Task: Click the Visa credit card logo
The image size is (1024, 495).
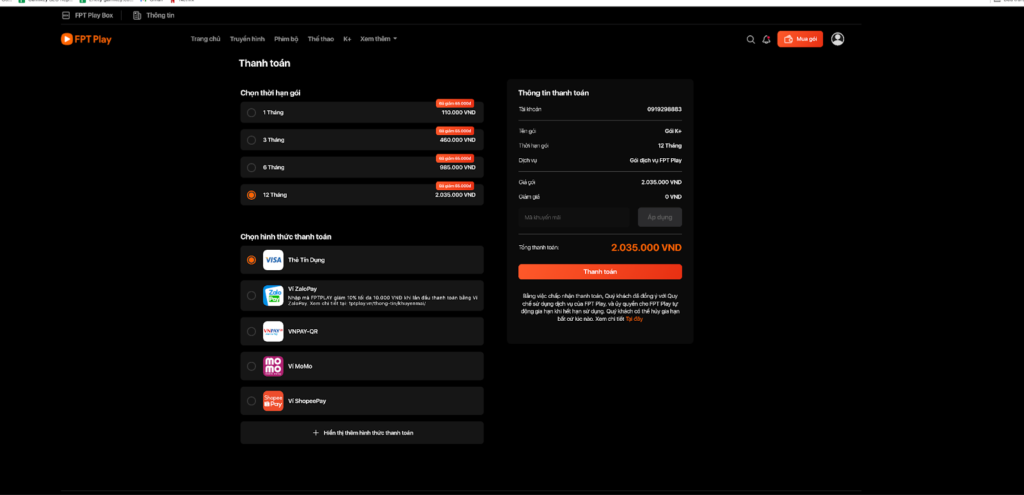Action: pos(273,260)
